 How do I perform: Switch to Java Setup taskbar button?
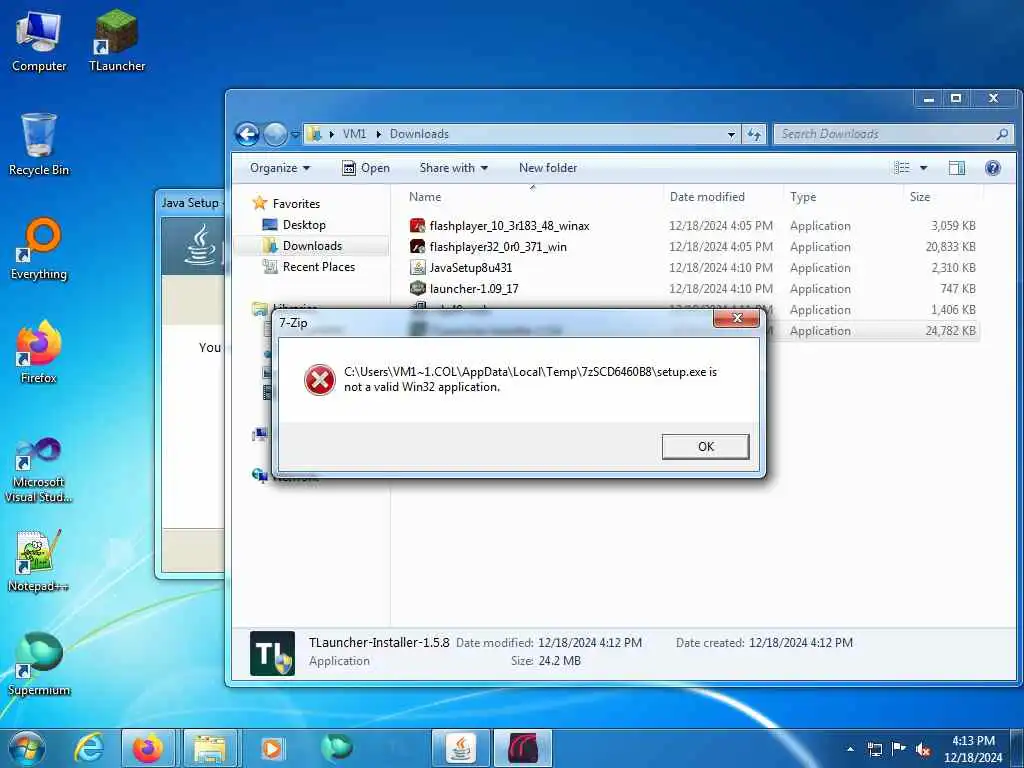(x=460, y=748)
